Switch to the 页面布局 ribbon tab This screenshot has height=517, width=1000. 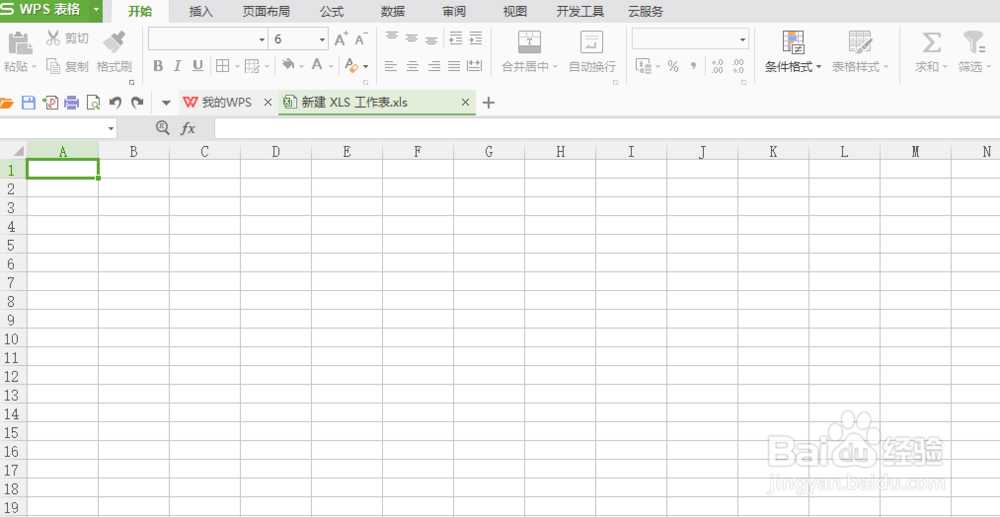click(266, 11)
